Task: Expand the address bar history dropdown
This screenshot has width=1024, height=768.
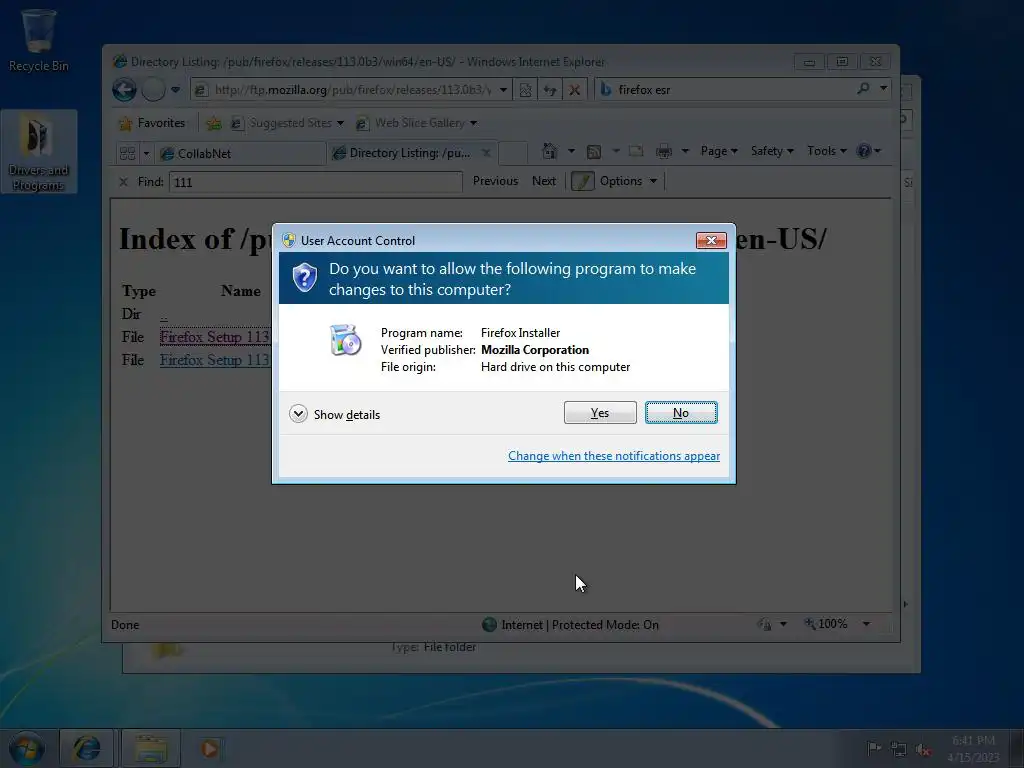Action: coord(504,89)
